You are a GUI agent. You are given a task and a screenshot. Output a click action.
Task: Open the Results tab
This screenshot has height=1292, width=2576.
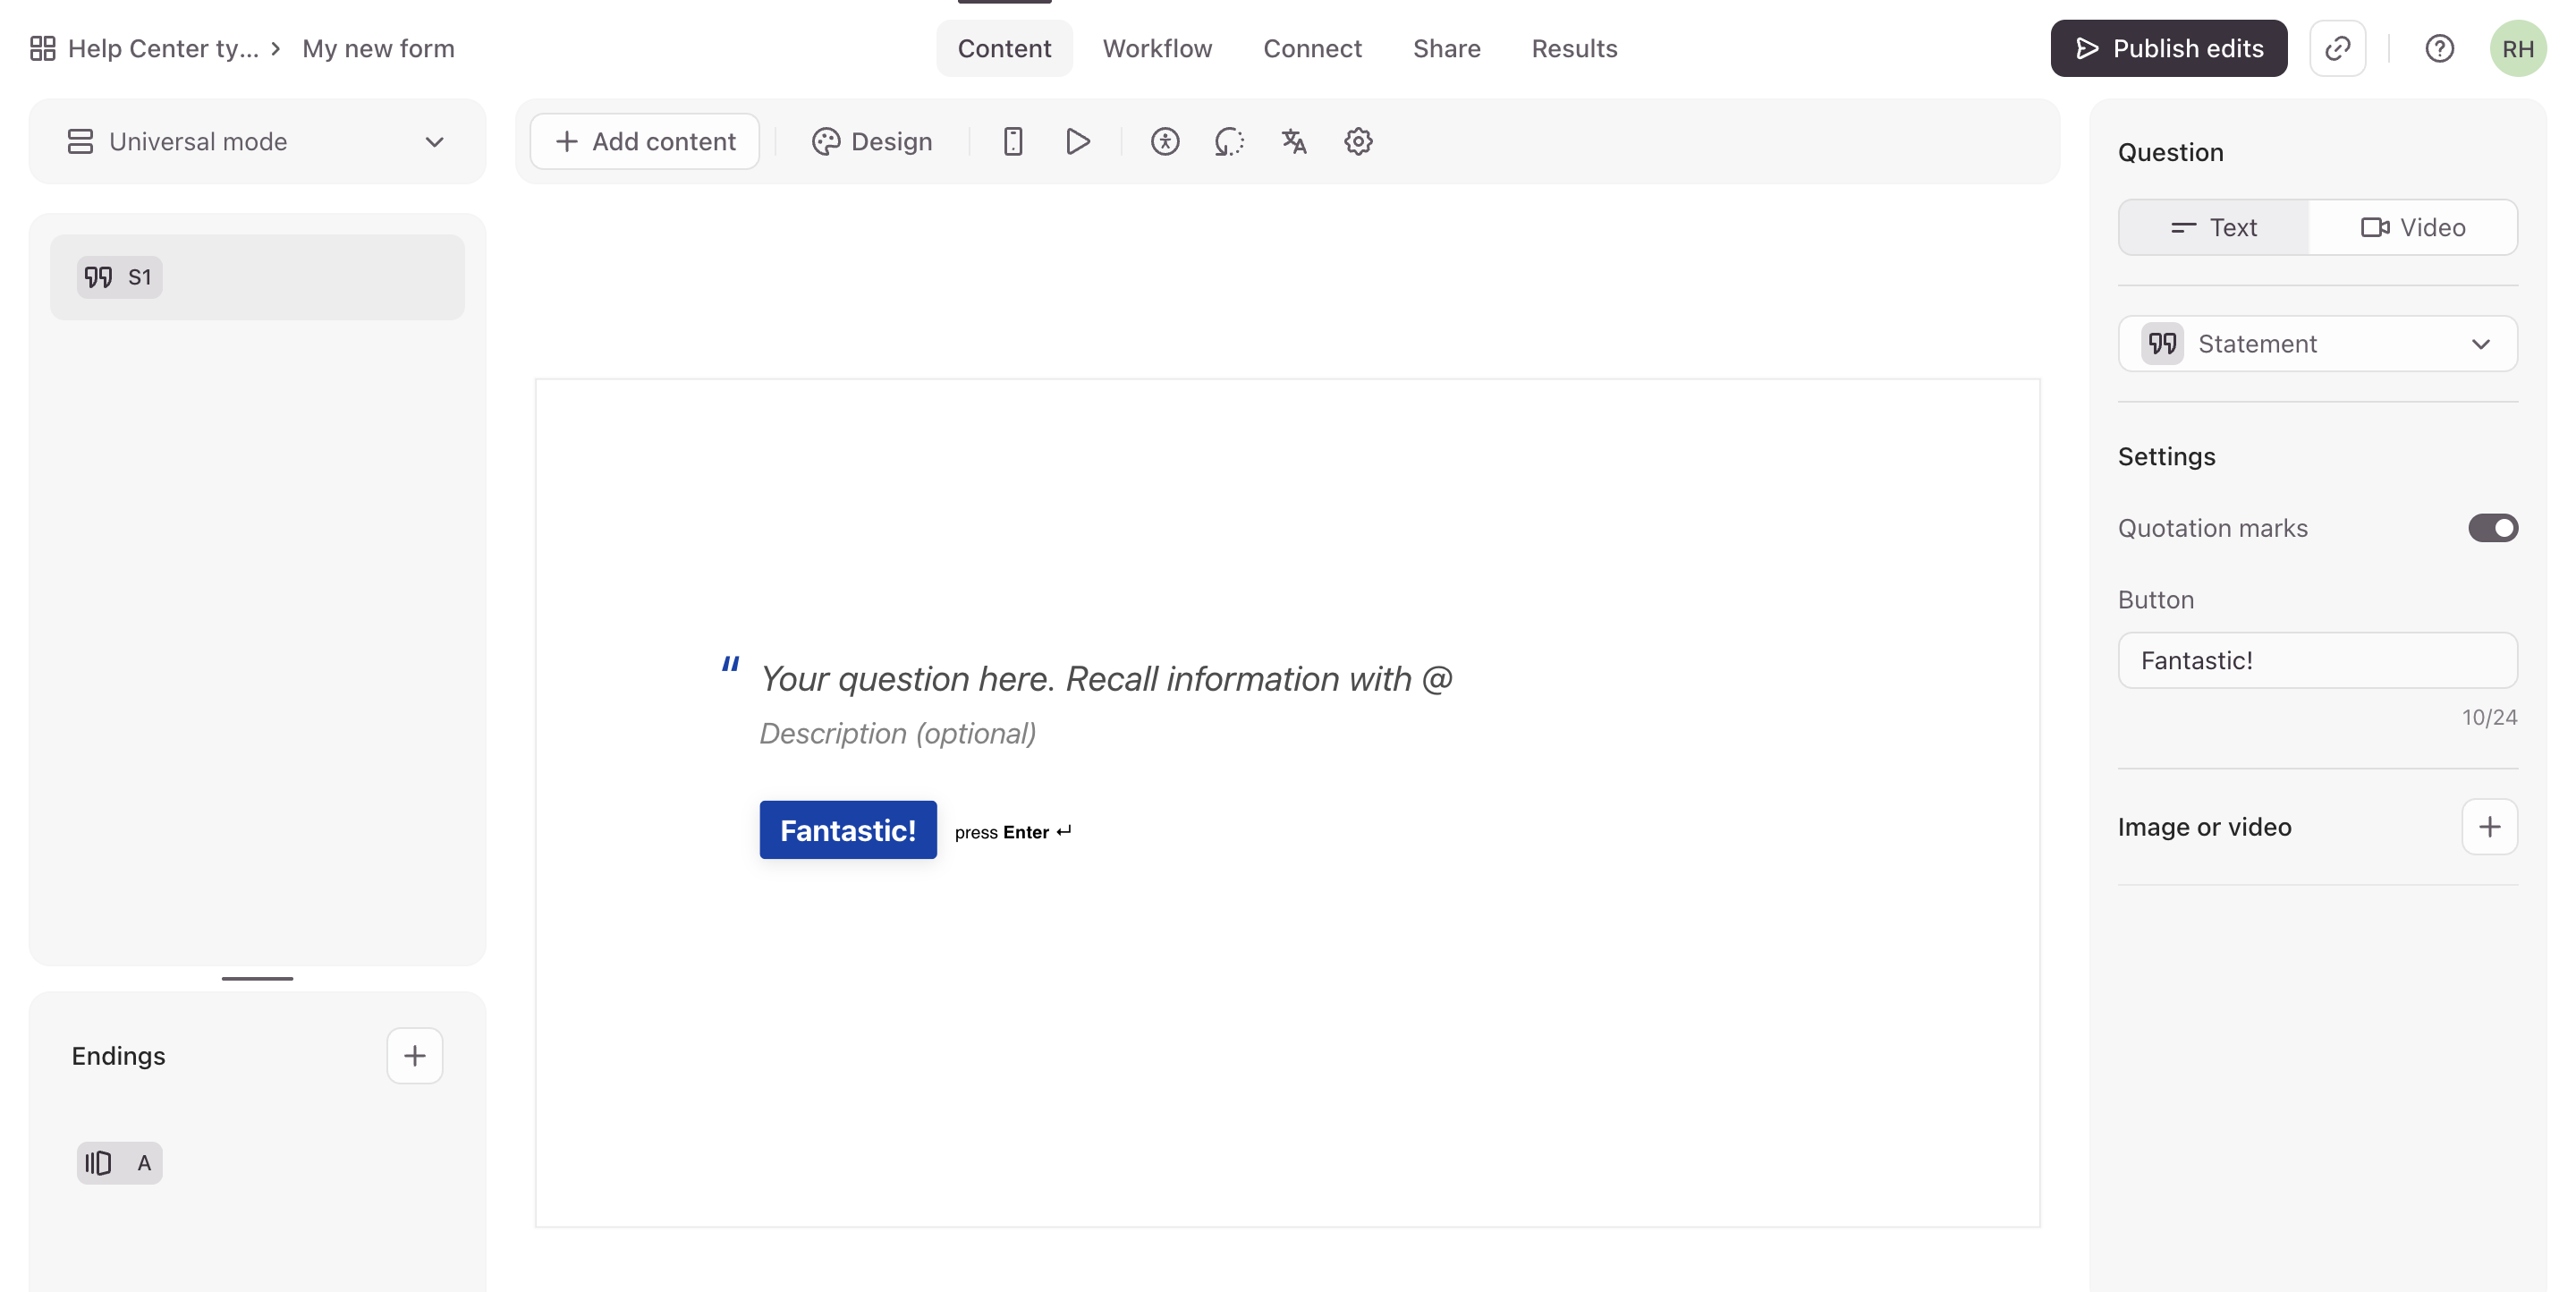(1574, 48)
